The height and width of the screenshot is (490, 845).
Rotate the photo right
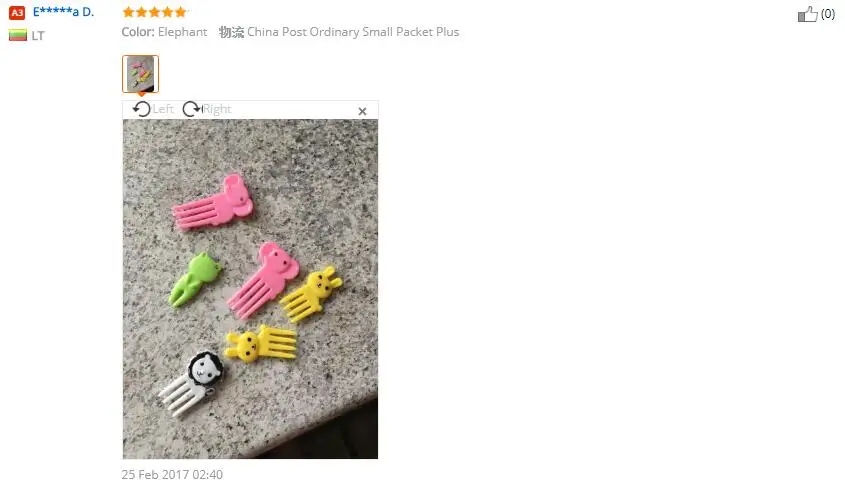191,109
